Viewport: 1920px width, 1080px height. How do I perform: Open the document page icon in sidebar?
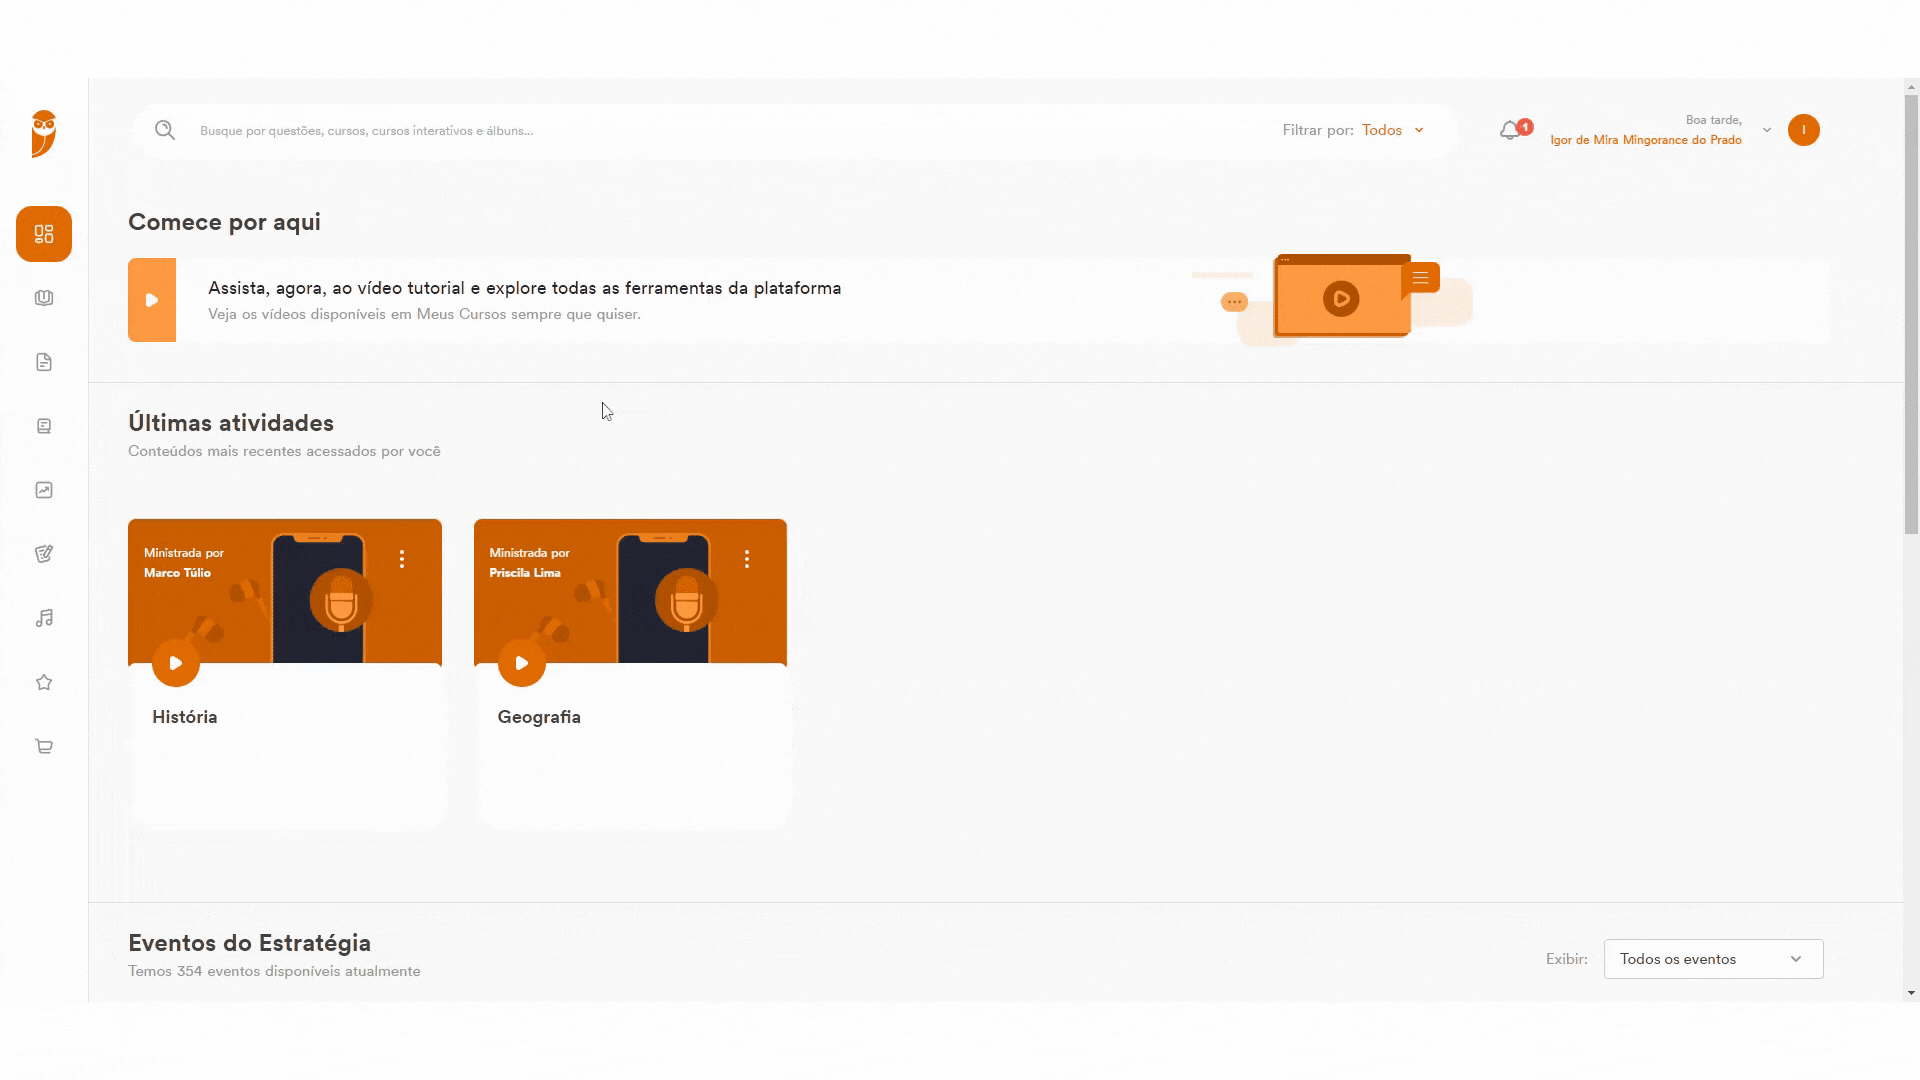[x=44, y=362]
